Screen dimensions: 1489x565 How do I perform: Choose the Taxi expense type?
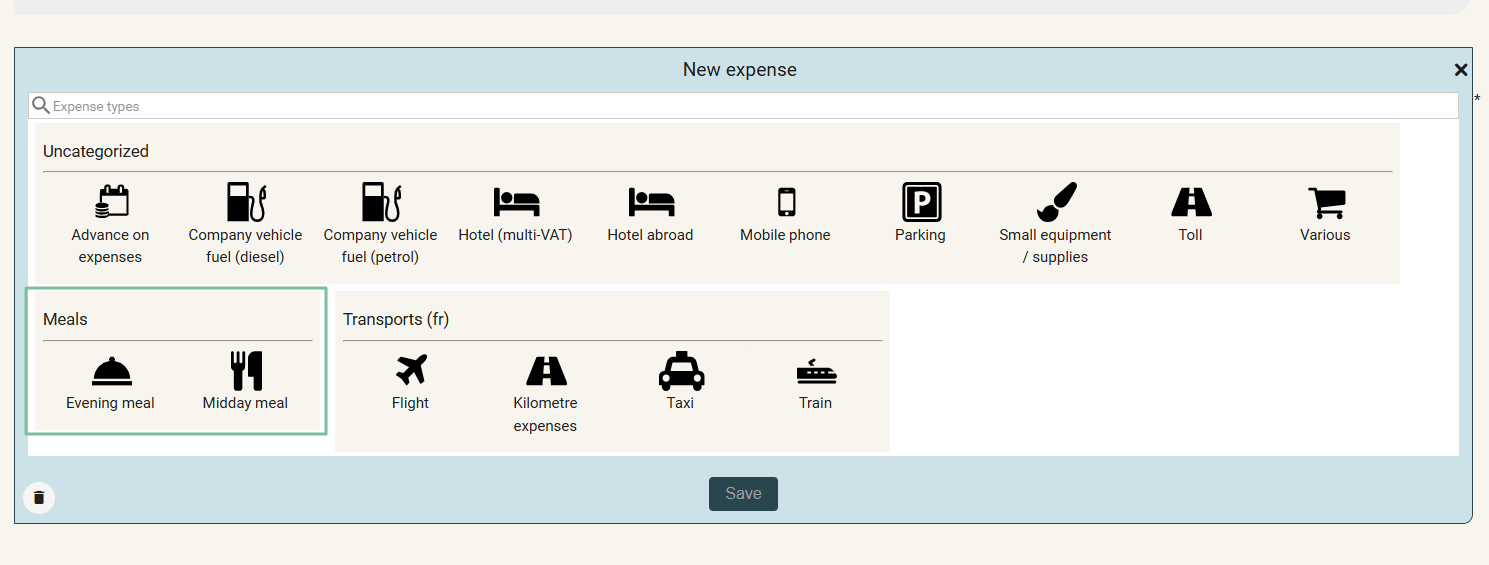681,372
